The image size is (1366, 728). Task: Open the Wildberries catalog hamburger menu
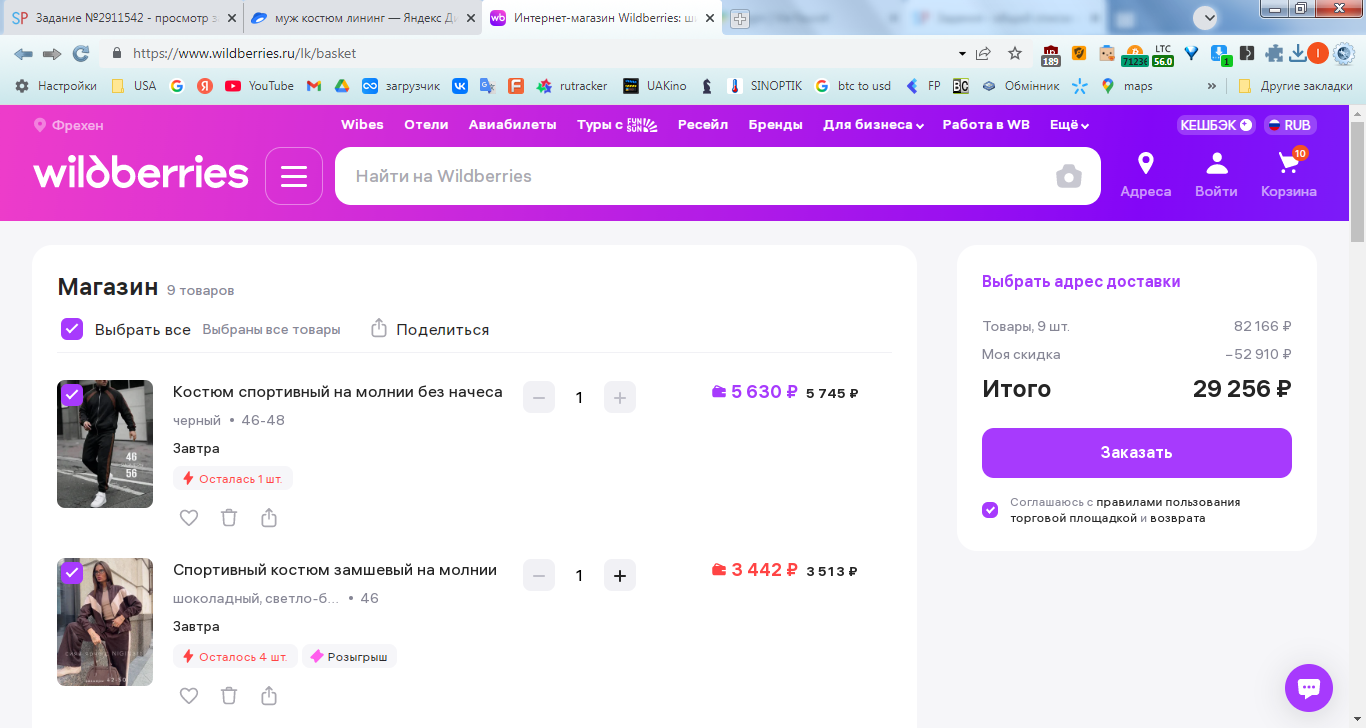tap(294, 176)
